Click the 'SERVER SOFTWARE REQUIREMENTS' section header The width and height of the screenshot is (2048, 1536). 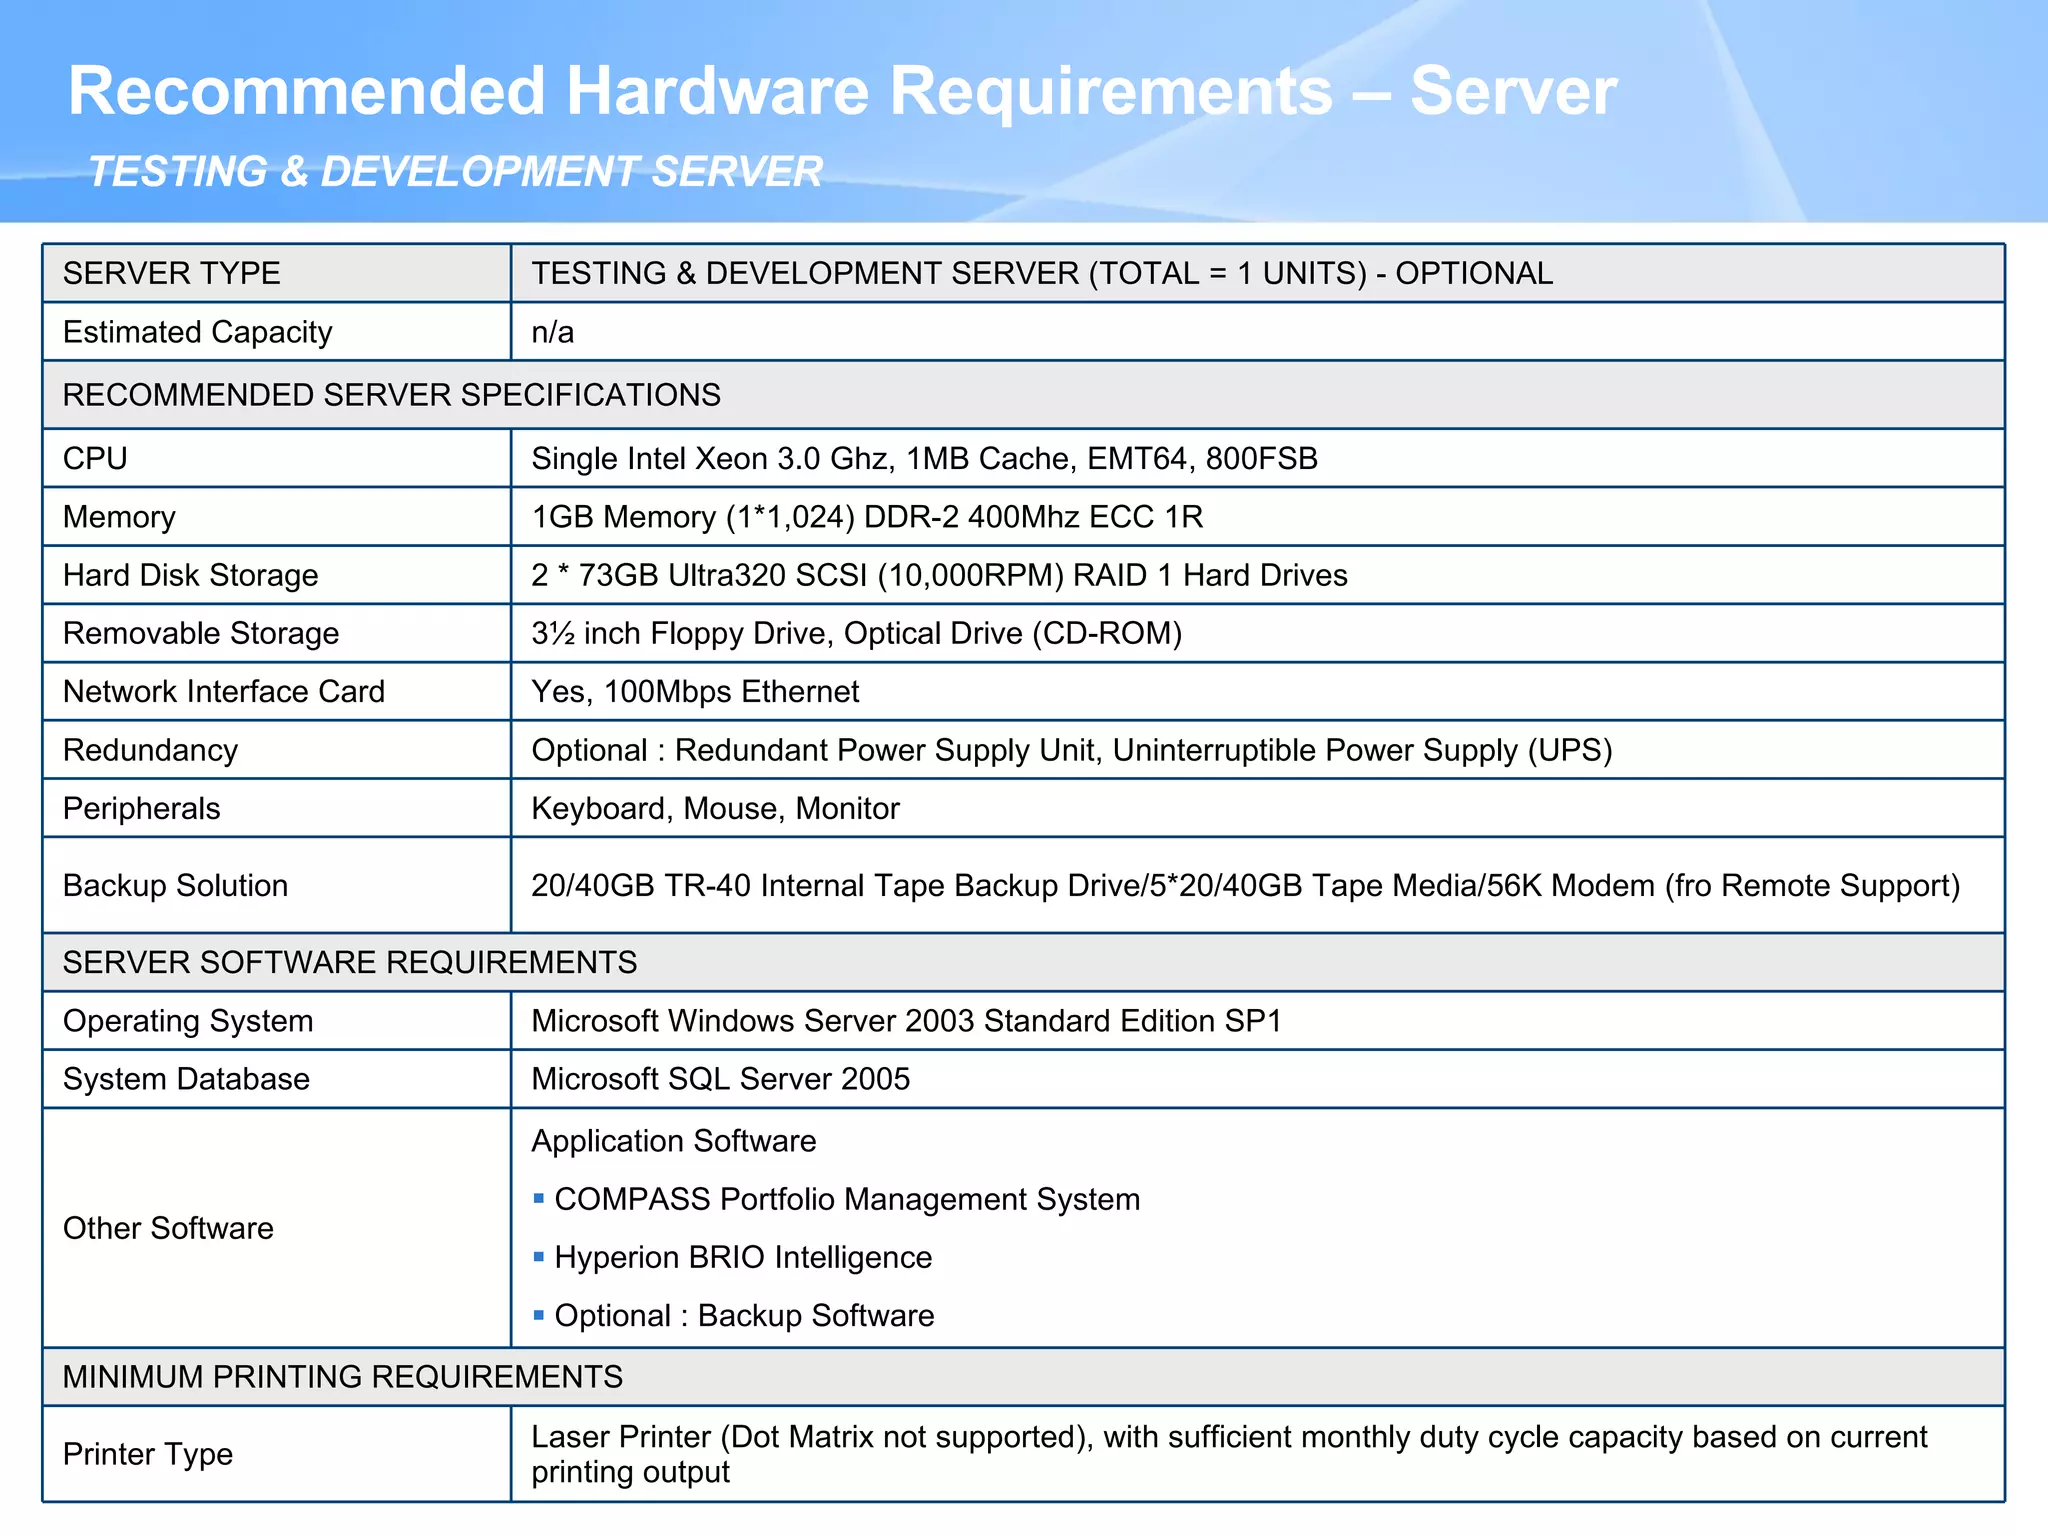click(x=349, y=962)
